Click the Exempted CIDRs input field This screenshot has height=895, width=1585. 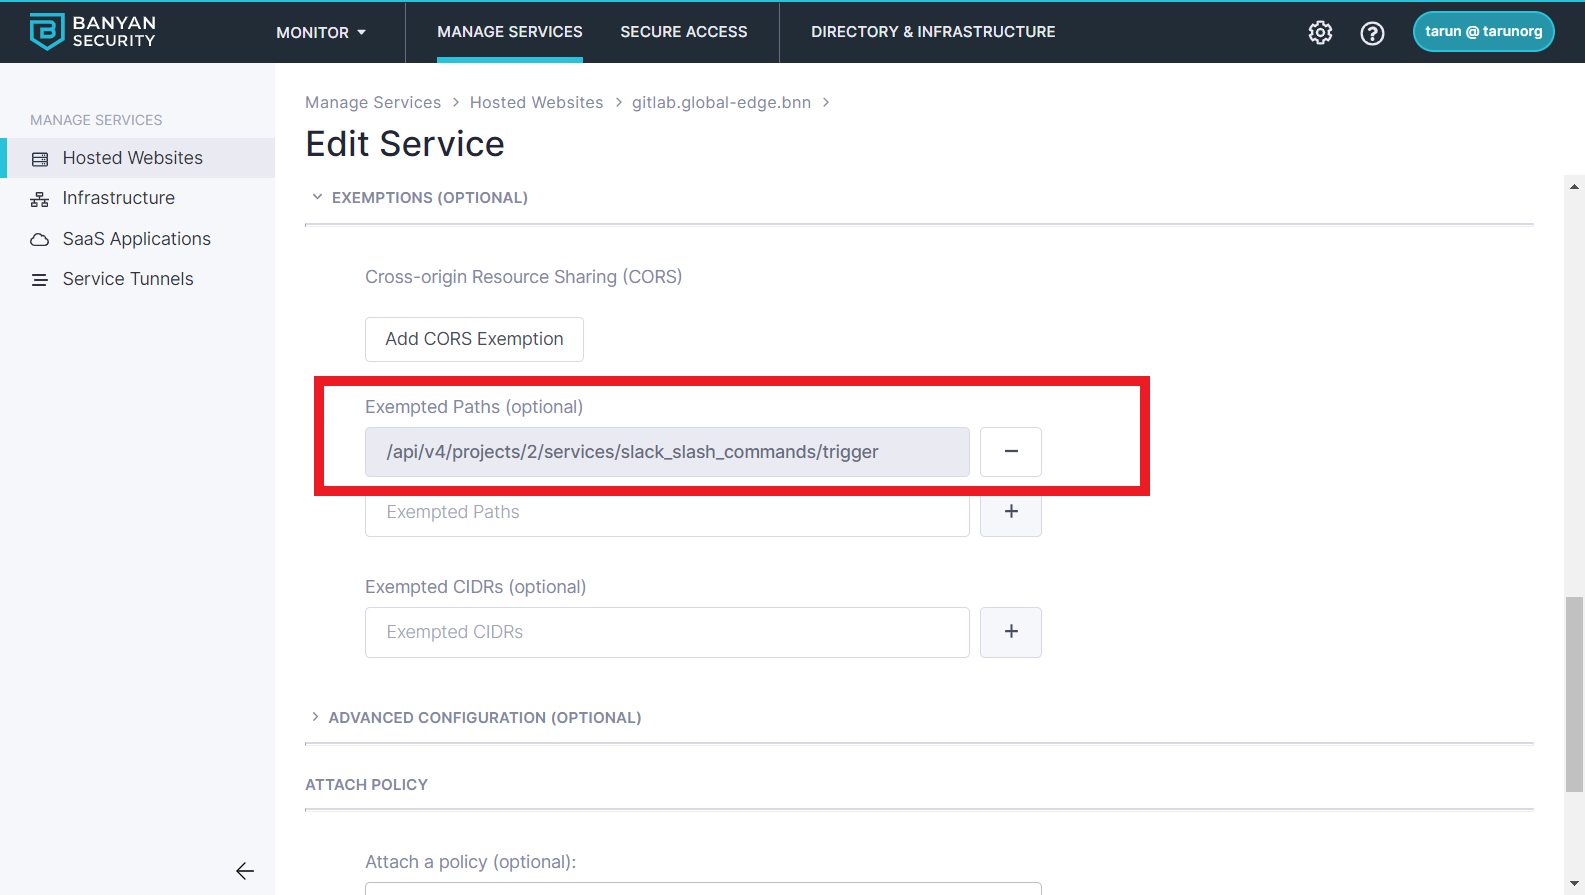tap(666, 632)
